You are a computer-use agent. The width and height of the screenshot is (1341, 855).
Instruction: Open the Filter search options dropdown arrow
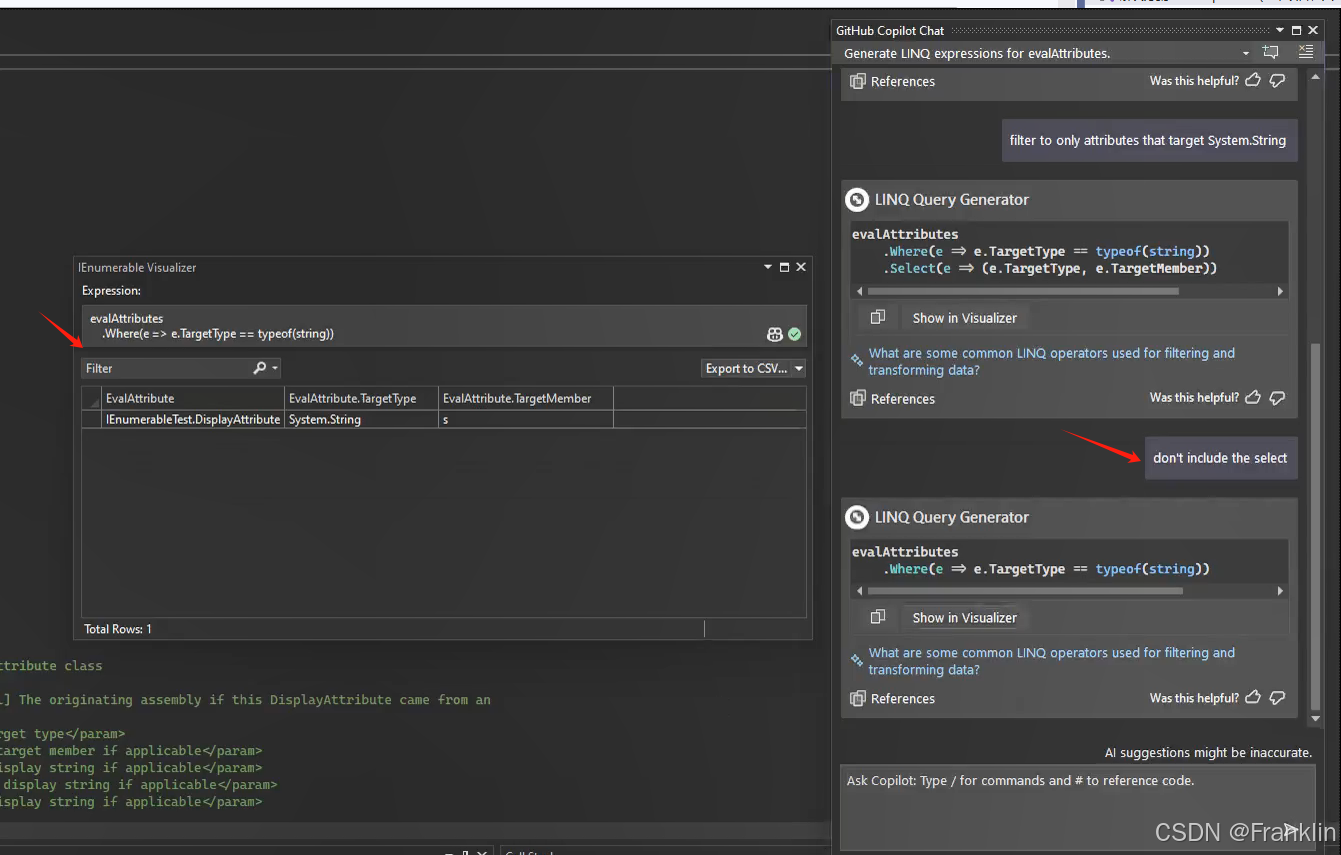[x=275, y=369]
